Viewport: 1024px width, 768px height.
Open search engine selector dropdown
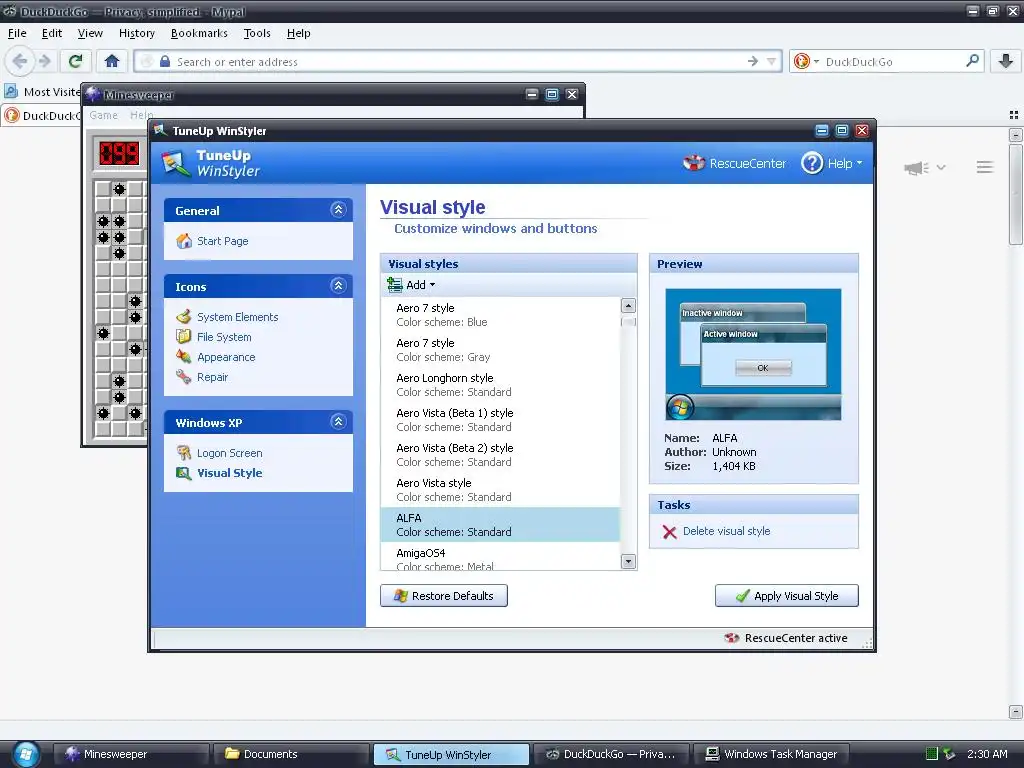click(807, 61)
